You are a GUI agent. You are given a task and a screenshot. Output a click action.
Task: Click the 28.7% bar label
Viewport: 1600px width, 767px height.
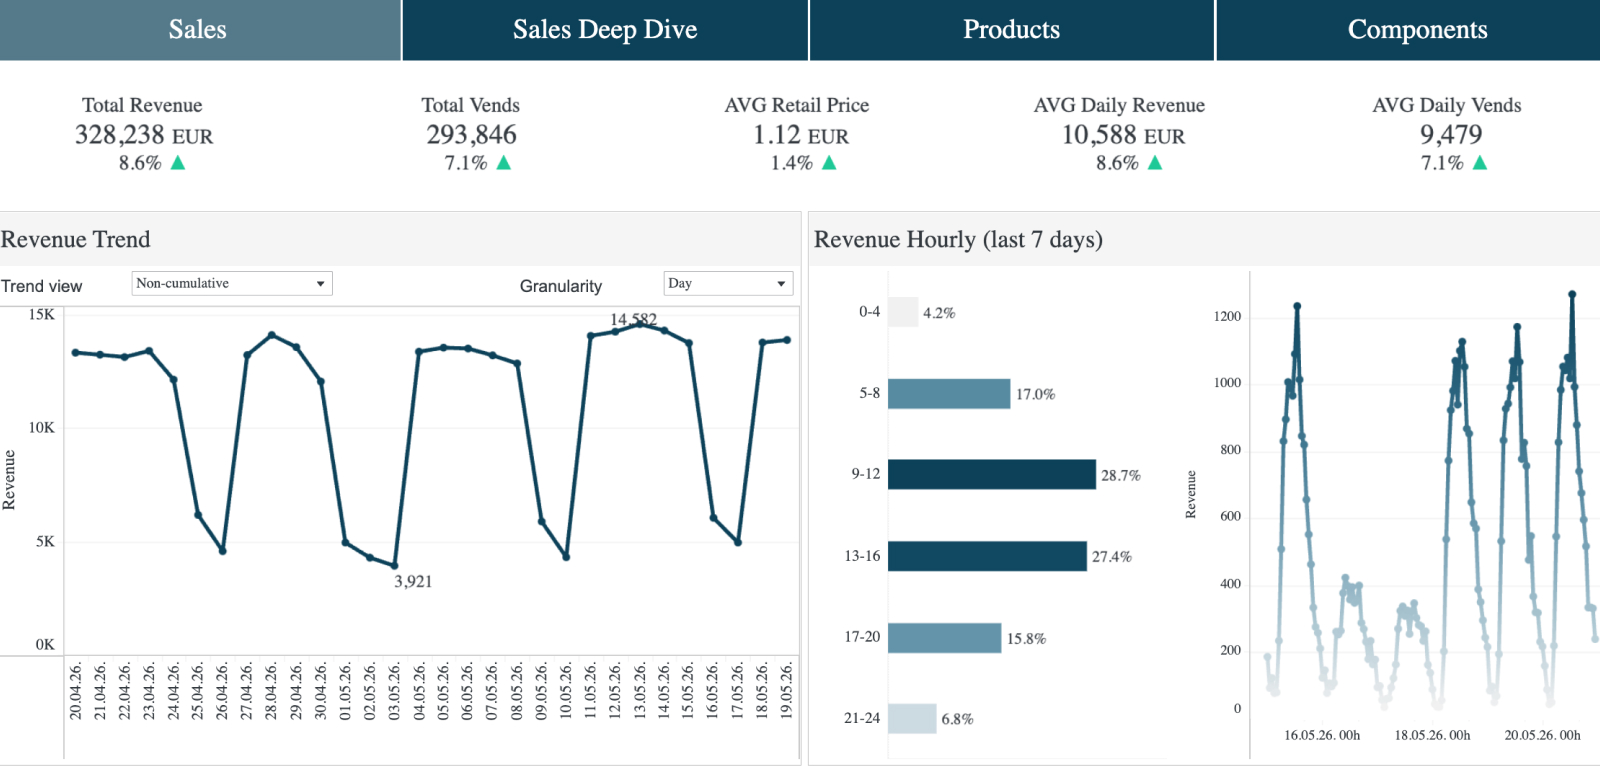[1121, 476]
